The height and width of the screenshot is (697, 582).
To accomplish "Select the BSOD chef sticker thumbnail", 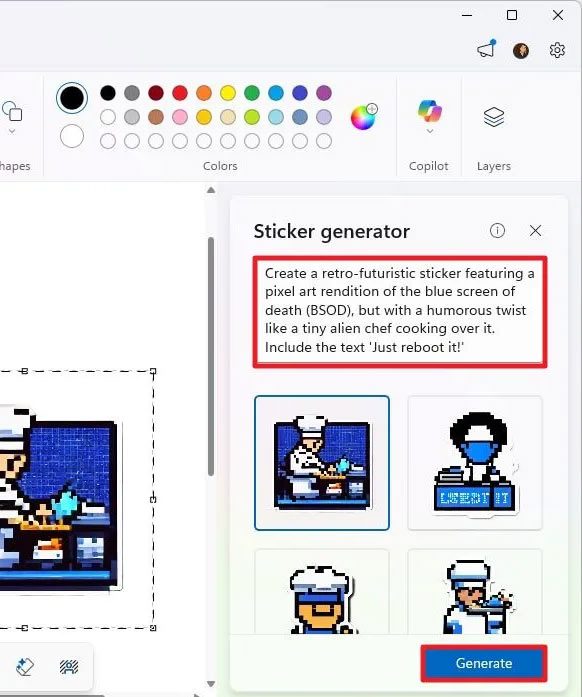I will pyautogui.click(x=322, y=463).
